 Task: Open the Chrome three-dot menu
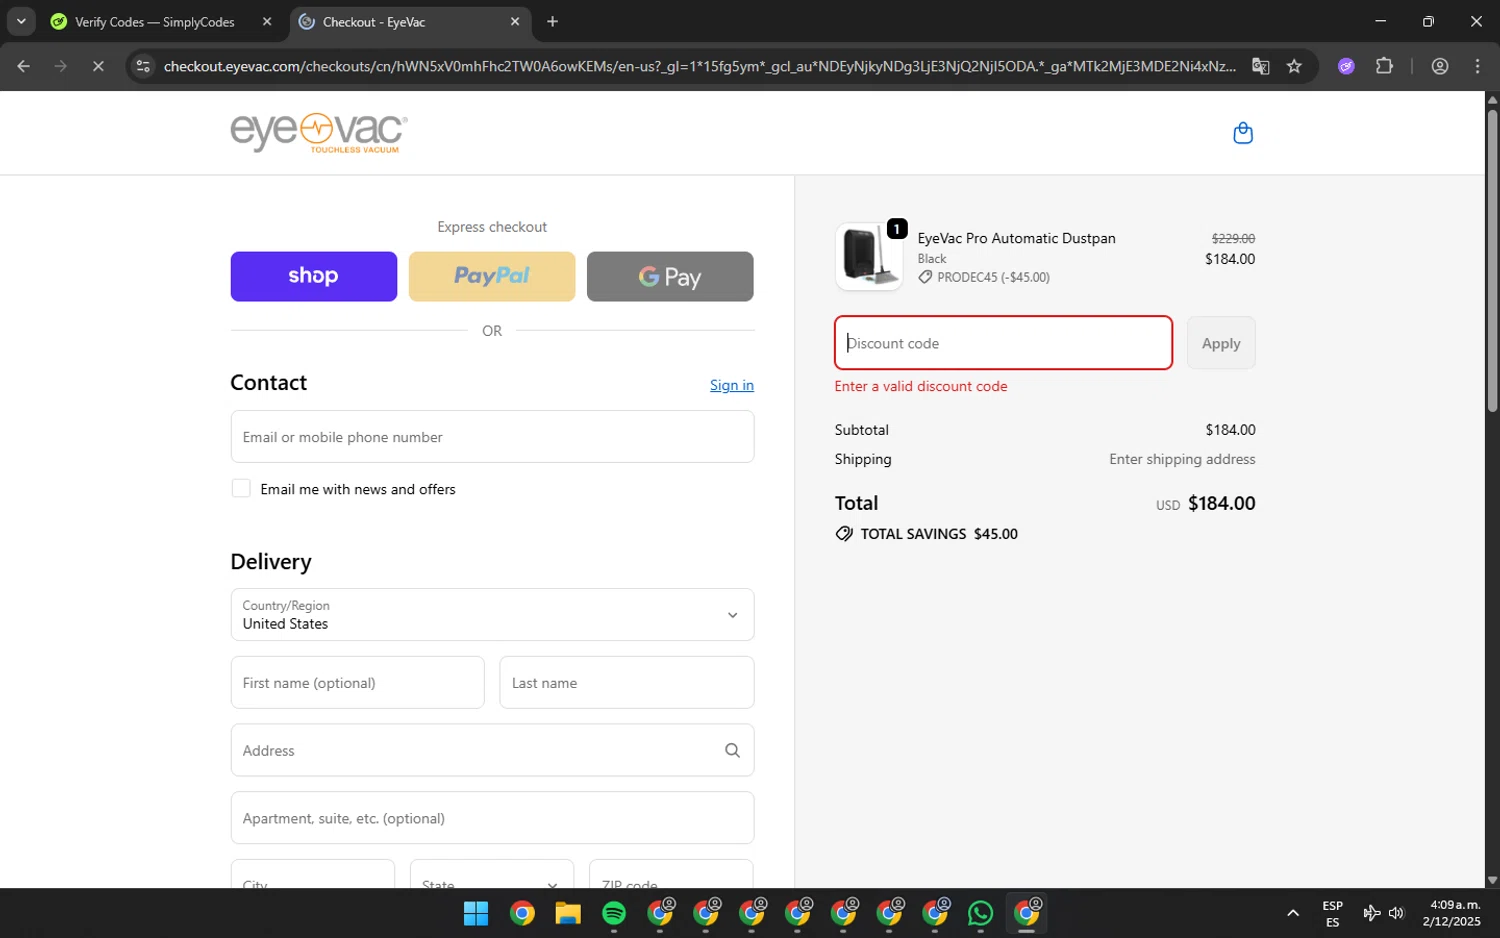tap(1477, 66)
